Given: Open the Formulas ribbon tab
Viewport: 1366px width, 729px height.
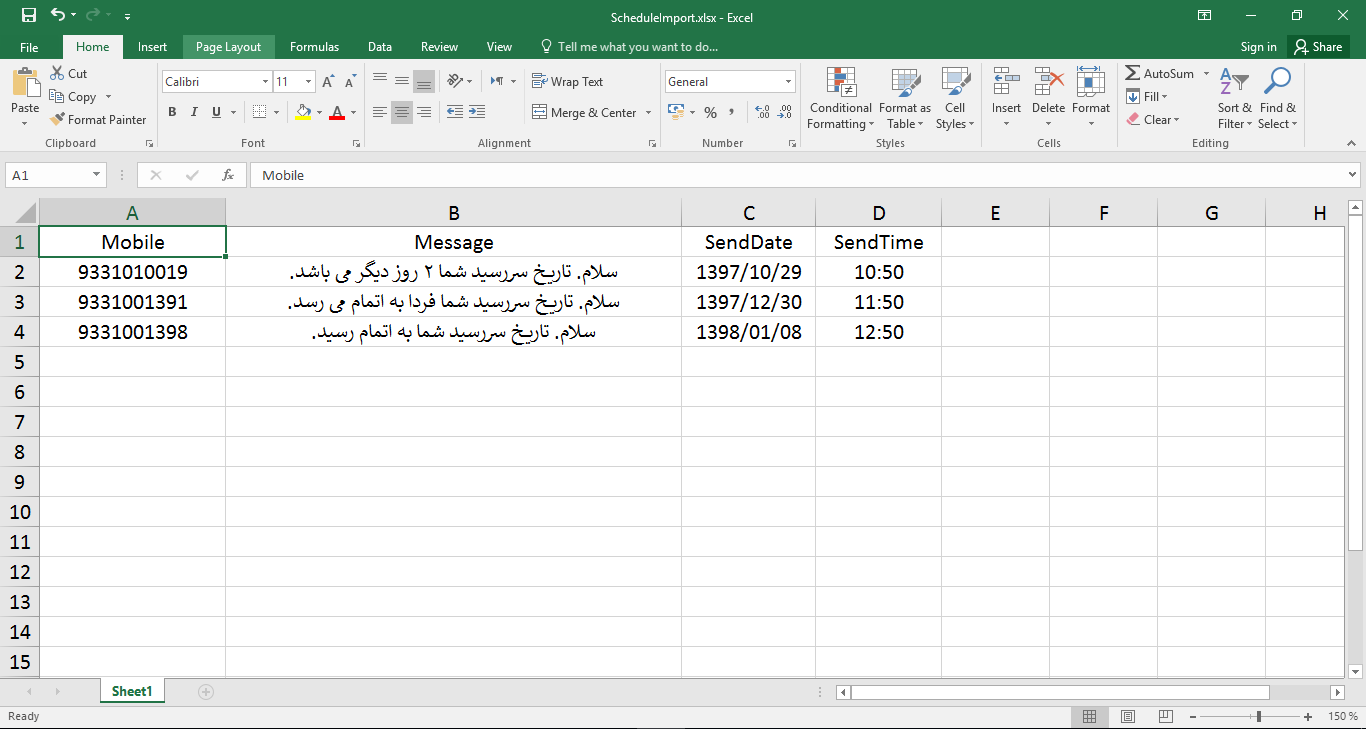Looking at the screenshot, I should pyautogui.click(x=314, y=46).
